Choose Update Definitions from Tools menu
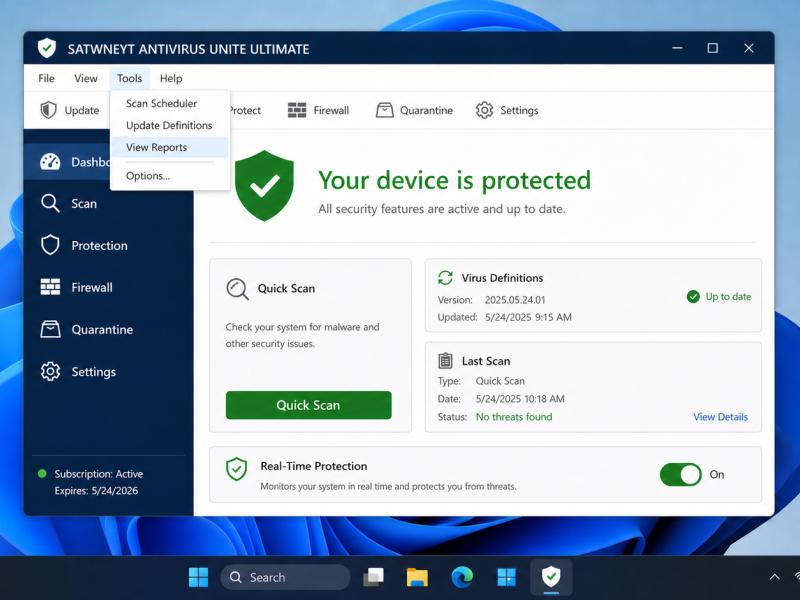The height and width of the screenshot is (600, 800). tap(170, 126)
